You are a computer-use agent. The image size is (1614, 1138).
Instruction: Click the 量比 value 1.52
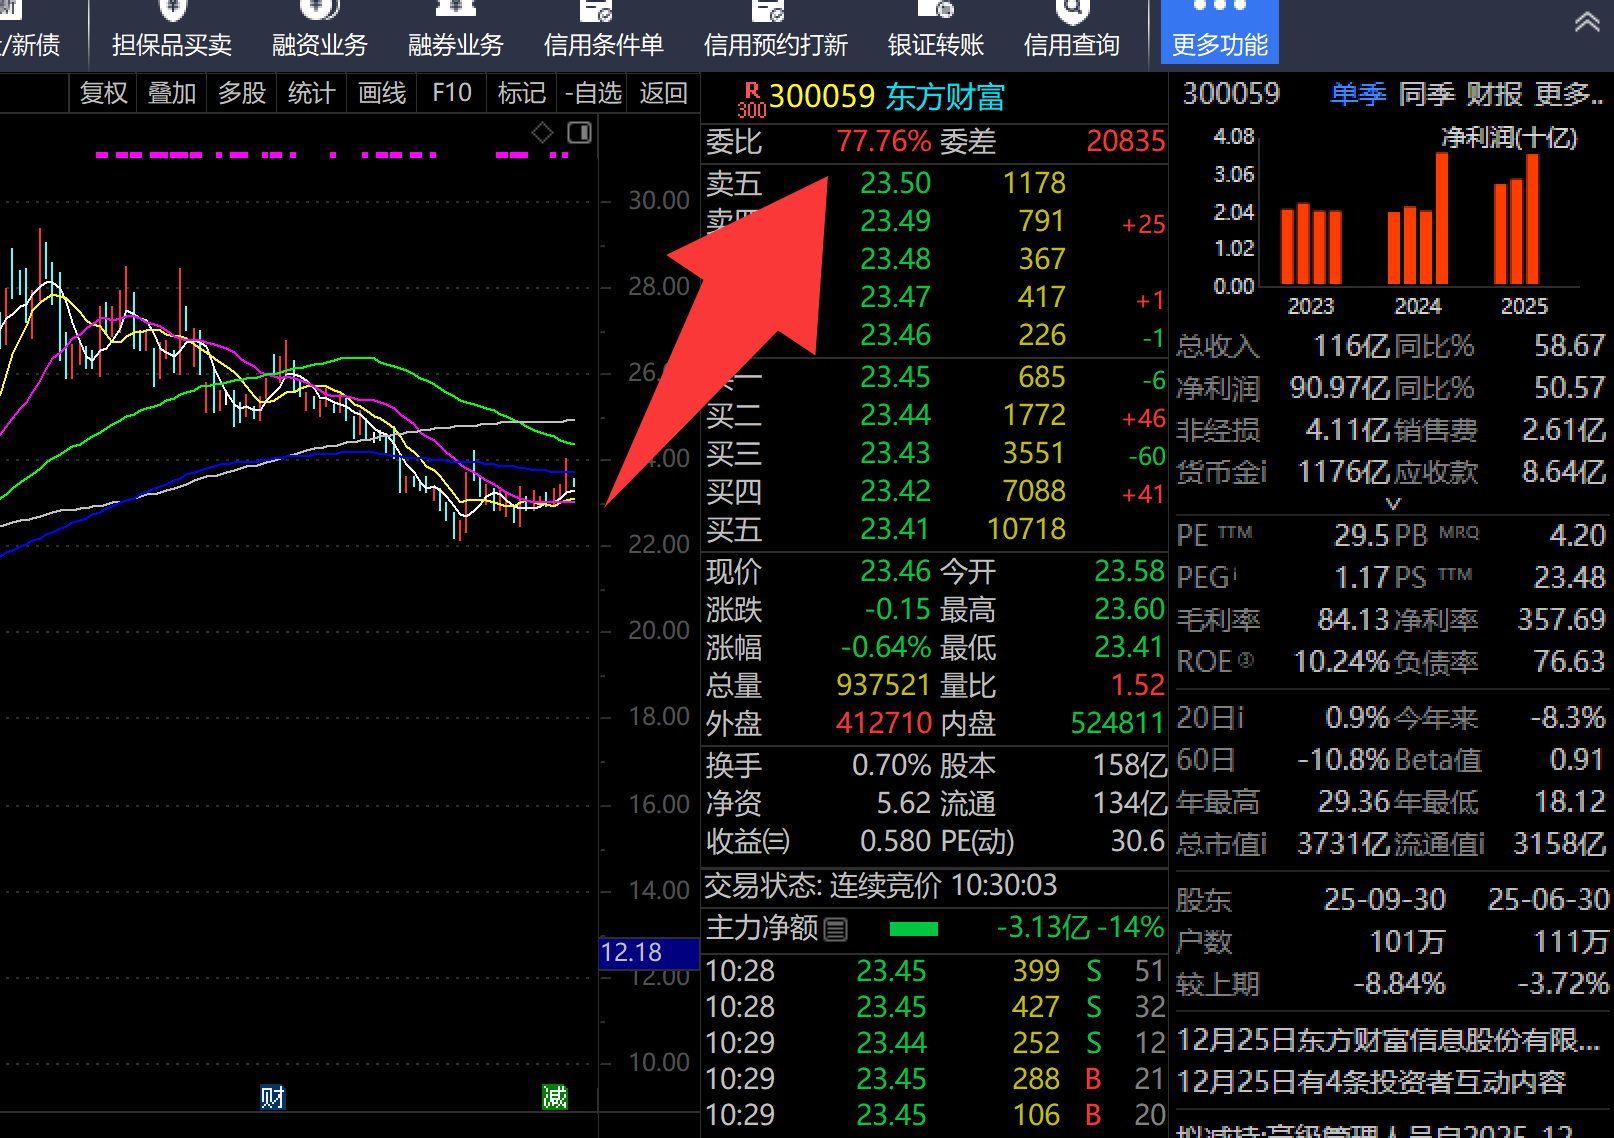click(x=1138, y=685)
